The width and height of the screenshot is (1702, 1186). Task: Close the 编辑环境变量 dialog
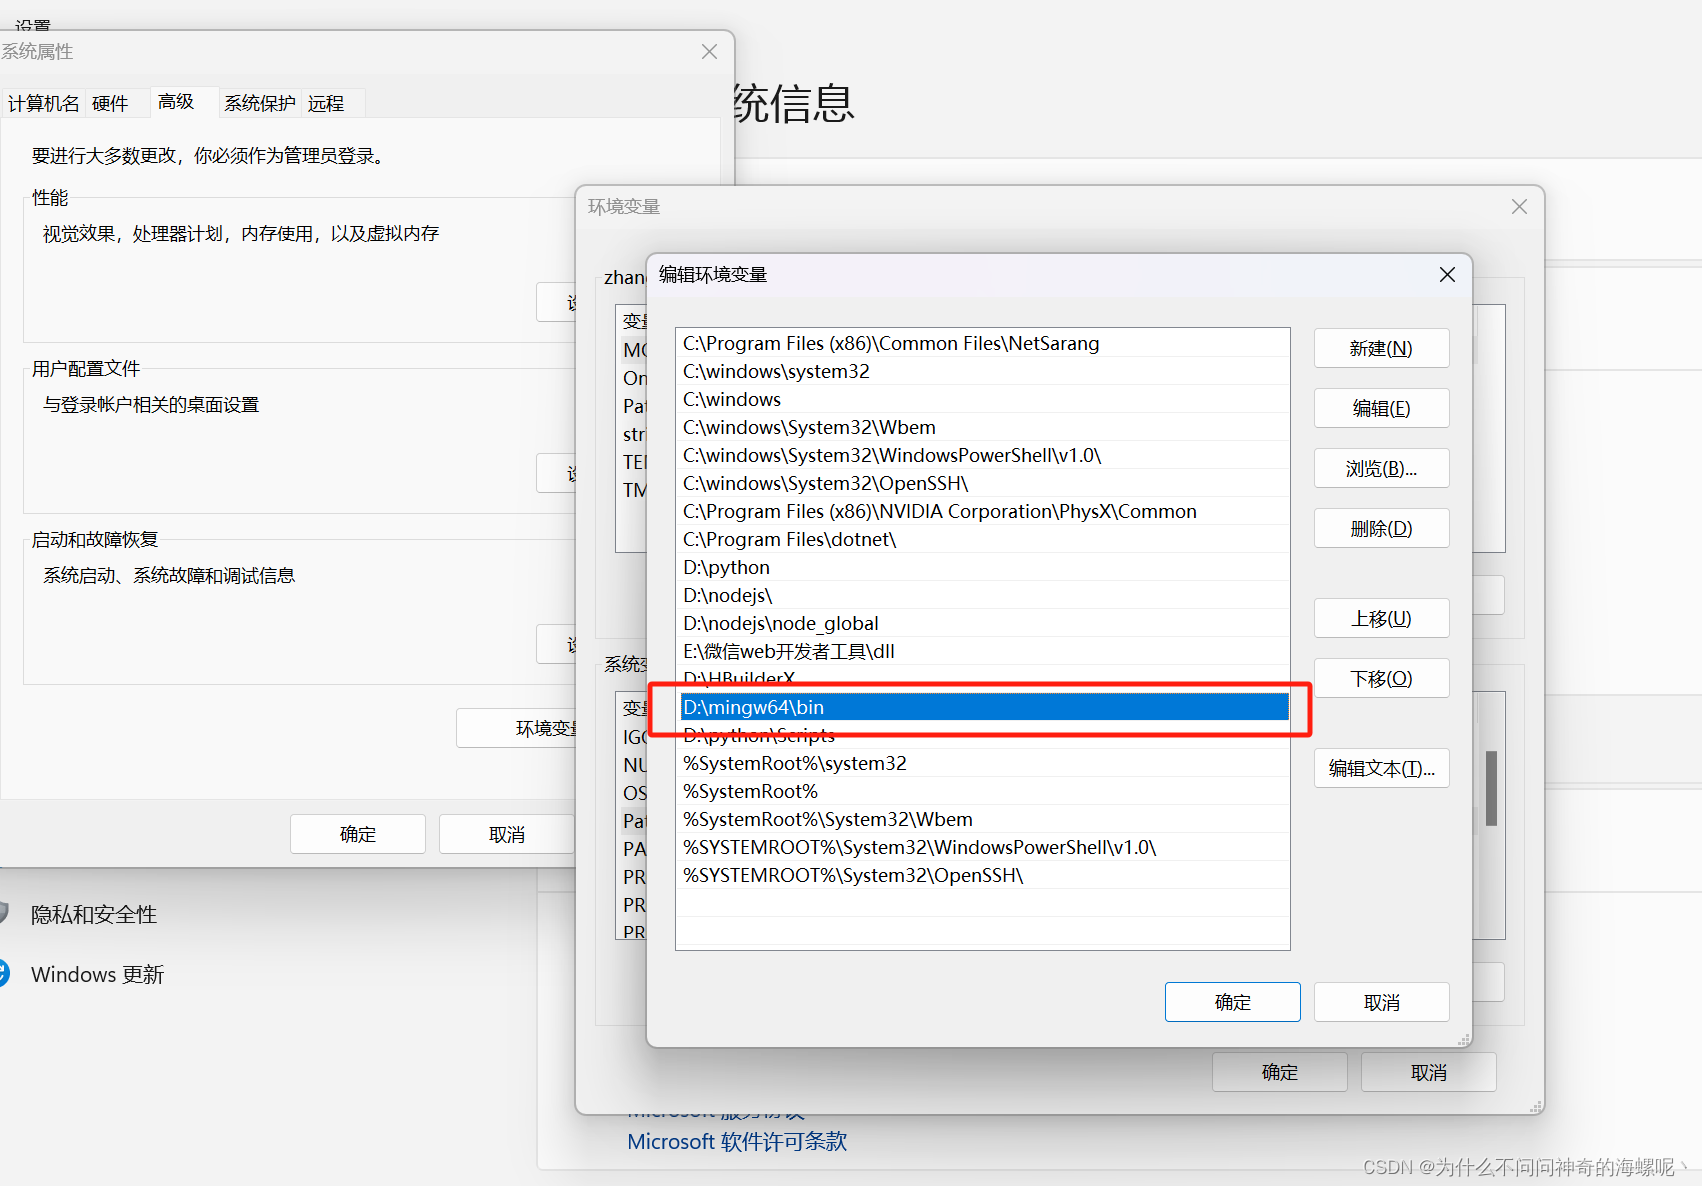(1447, 274)
